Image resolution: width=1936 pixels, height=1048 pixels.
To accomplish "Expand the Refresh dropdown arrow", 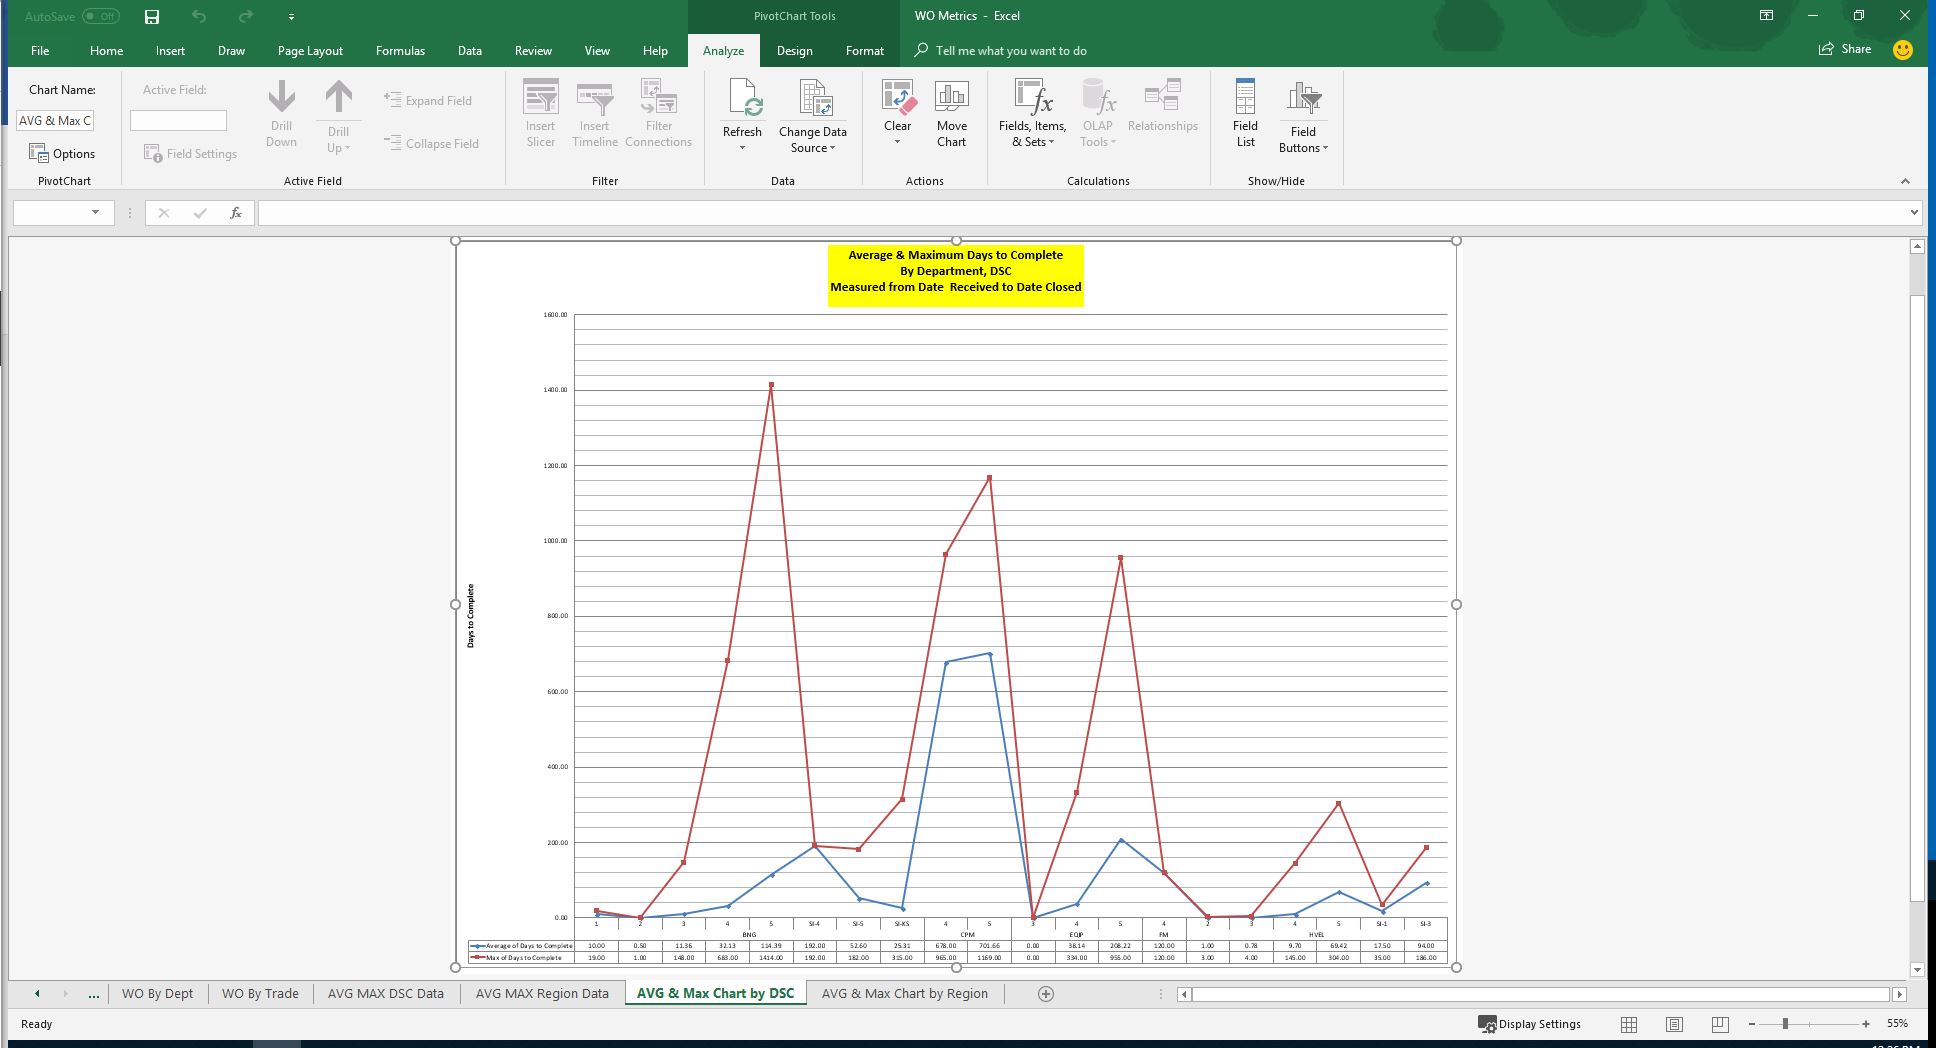I will click(742, 148).
